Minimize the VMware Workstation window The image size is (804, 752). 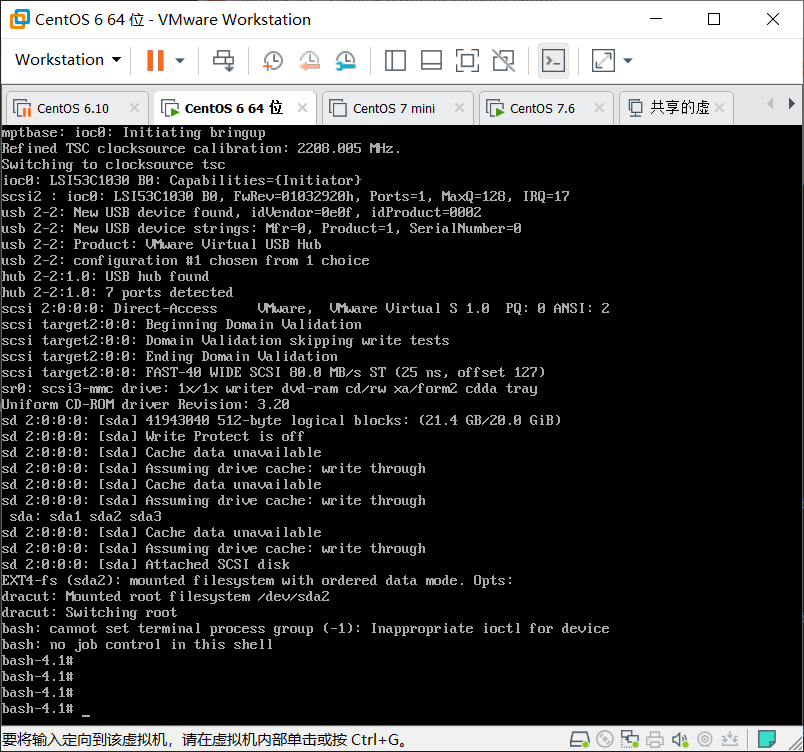pyautogui.click(x=656, y=19)
